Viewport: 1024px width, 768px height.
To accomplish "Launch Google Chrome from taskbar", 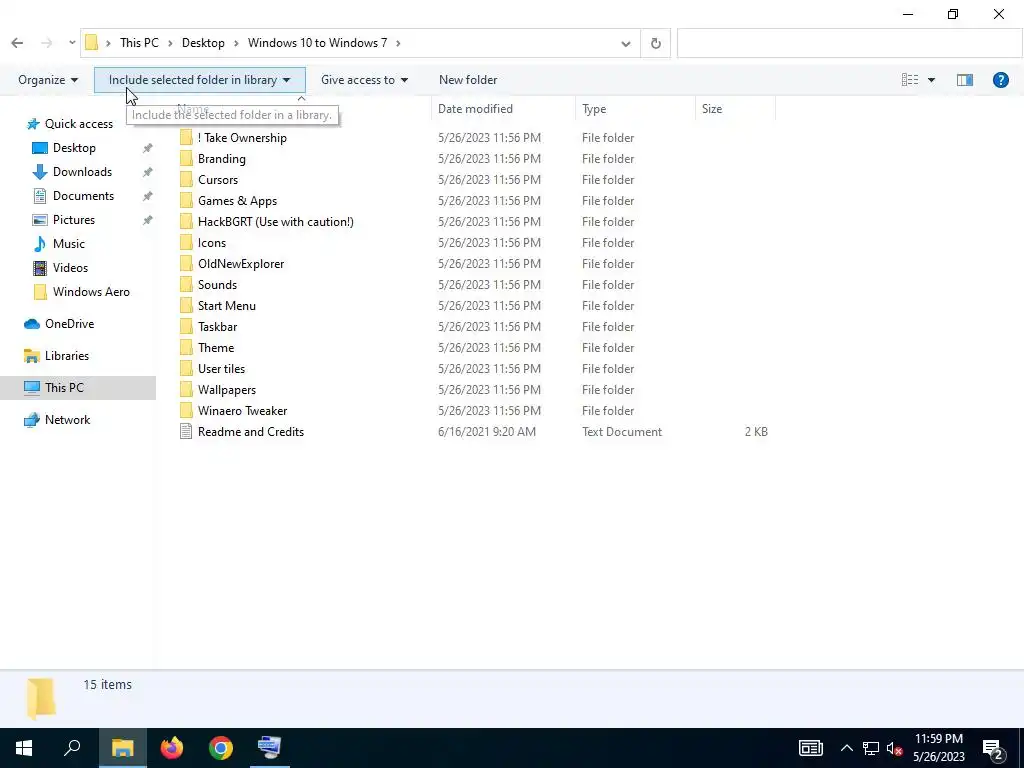I will pyautogui.click(x=221, y=748).
